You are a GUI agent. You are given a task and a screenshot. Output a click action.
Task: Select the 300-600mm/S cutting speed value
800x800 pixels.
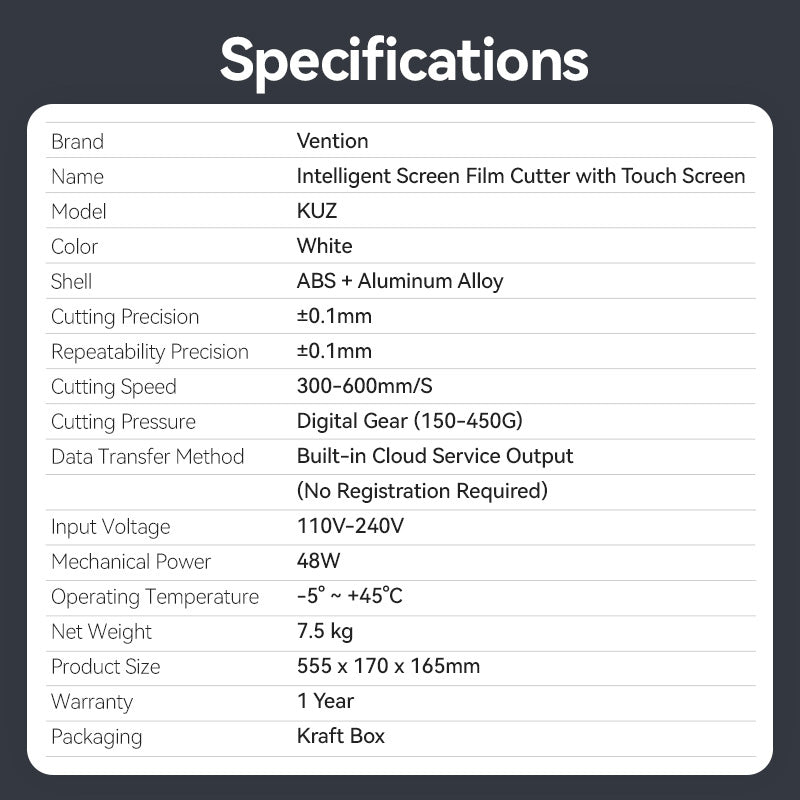click(x=364, y=387)
